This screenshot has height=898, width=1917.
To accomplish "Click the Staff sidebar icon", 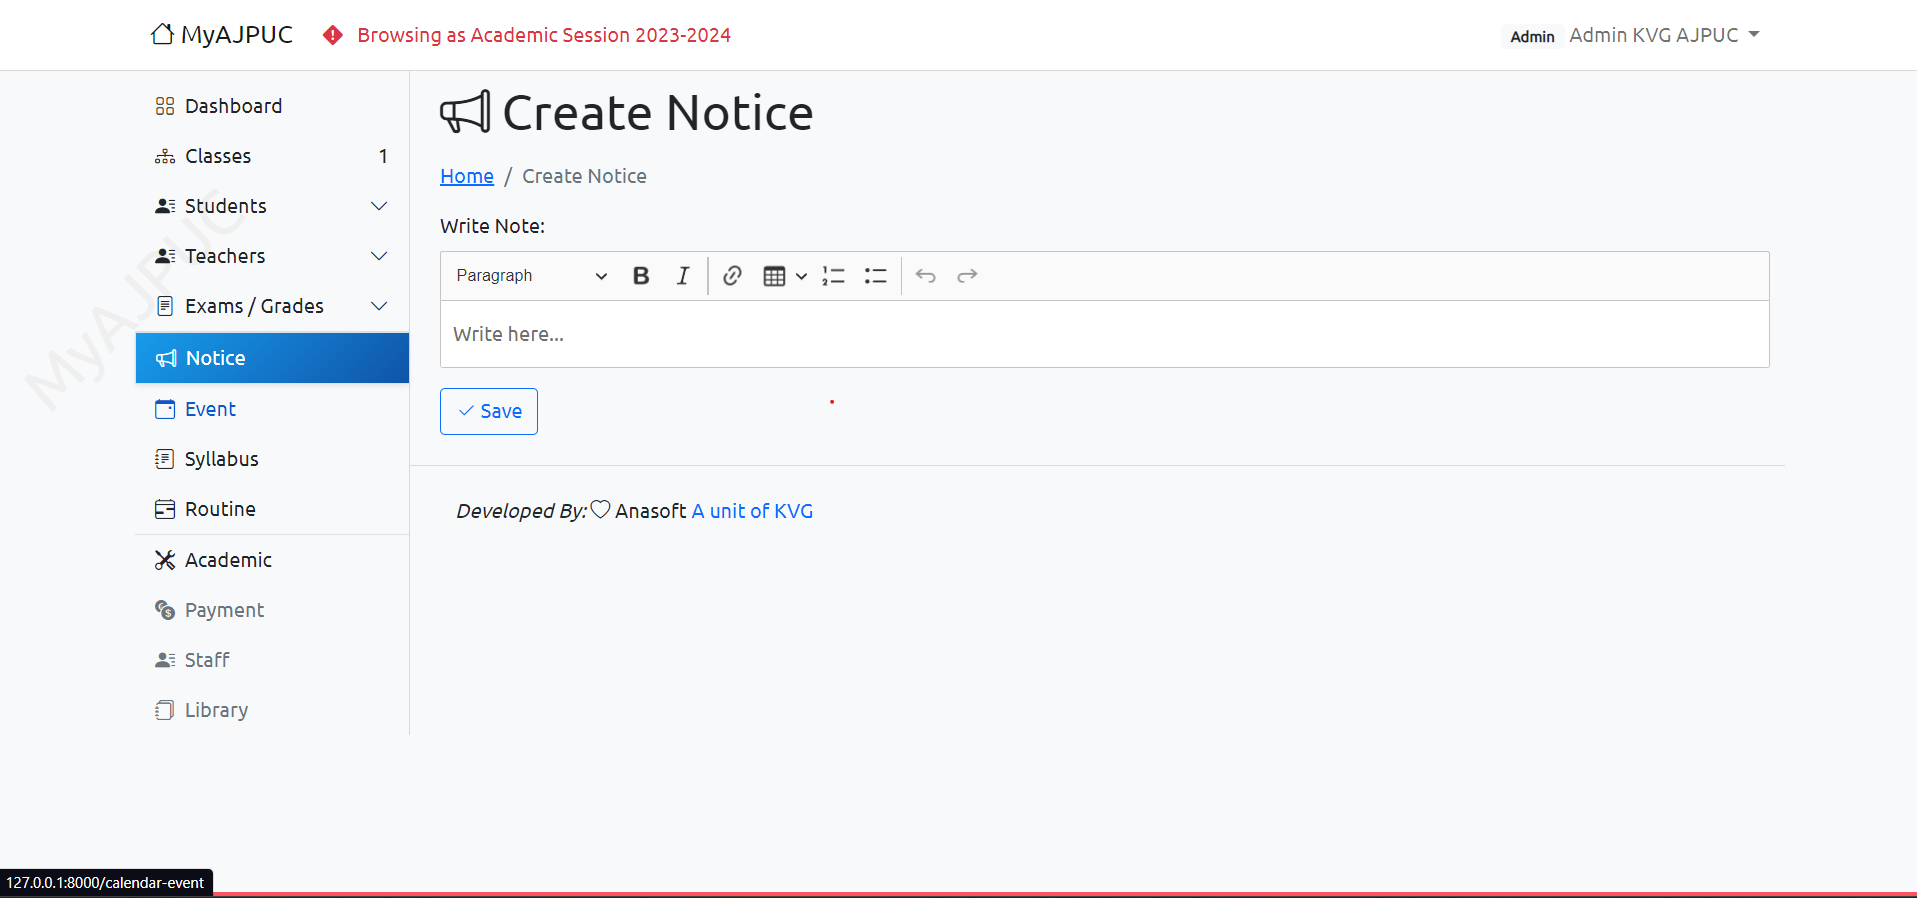I will pos(165,660).
